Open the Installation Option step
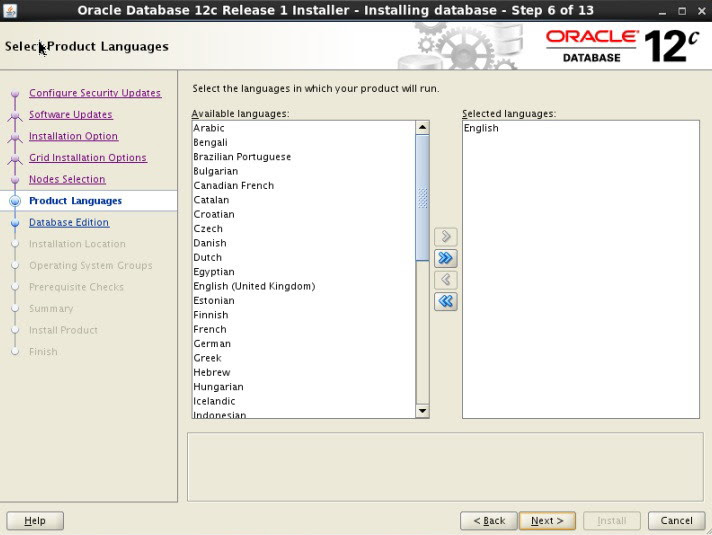Screen dimensions: 712x535 point(73,136)
